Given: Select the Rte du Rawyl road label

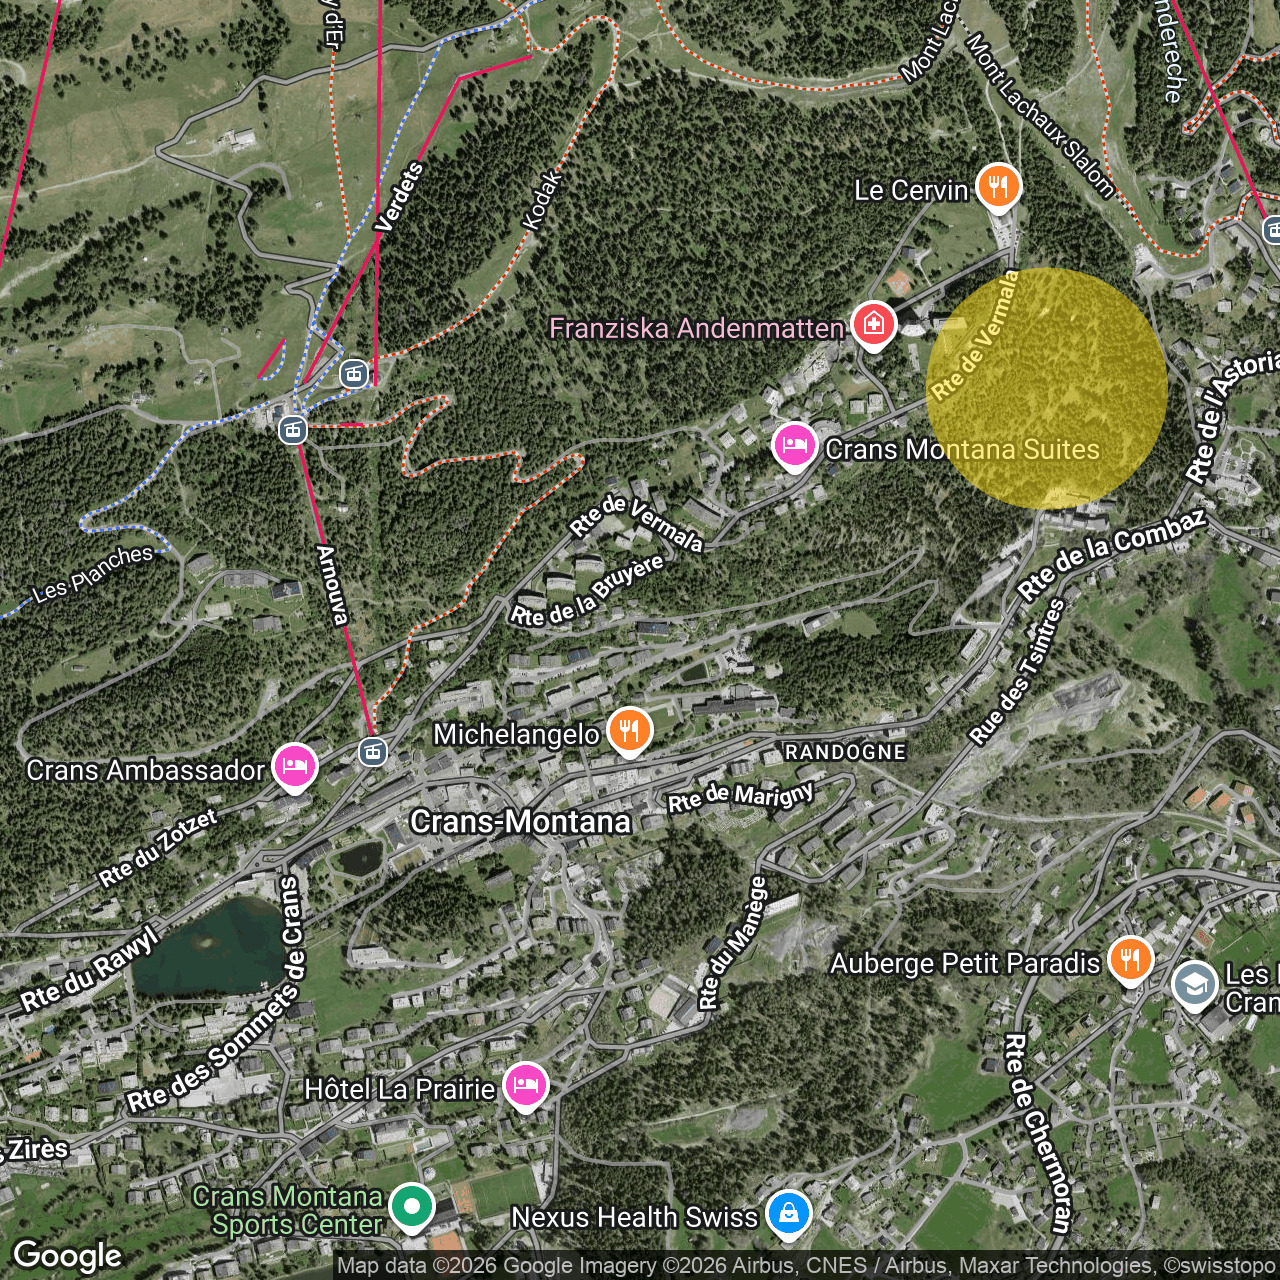Looking at the screenshot, I should coord(90,969).
